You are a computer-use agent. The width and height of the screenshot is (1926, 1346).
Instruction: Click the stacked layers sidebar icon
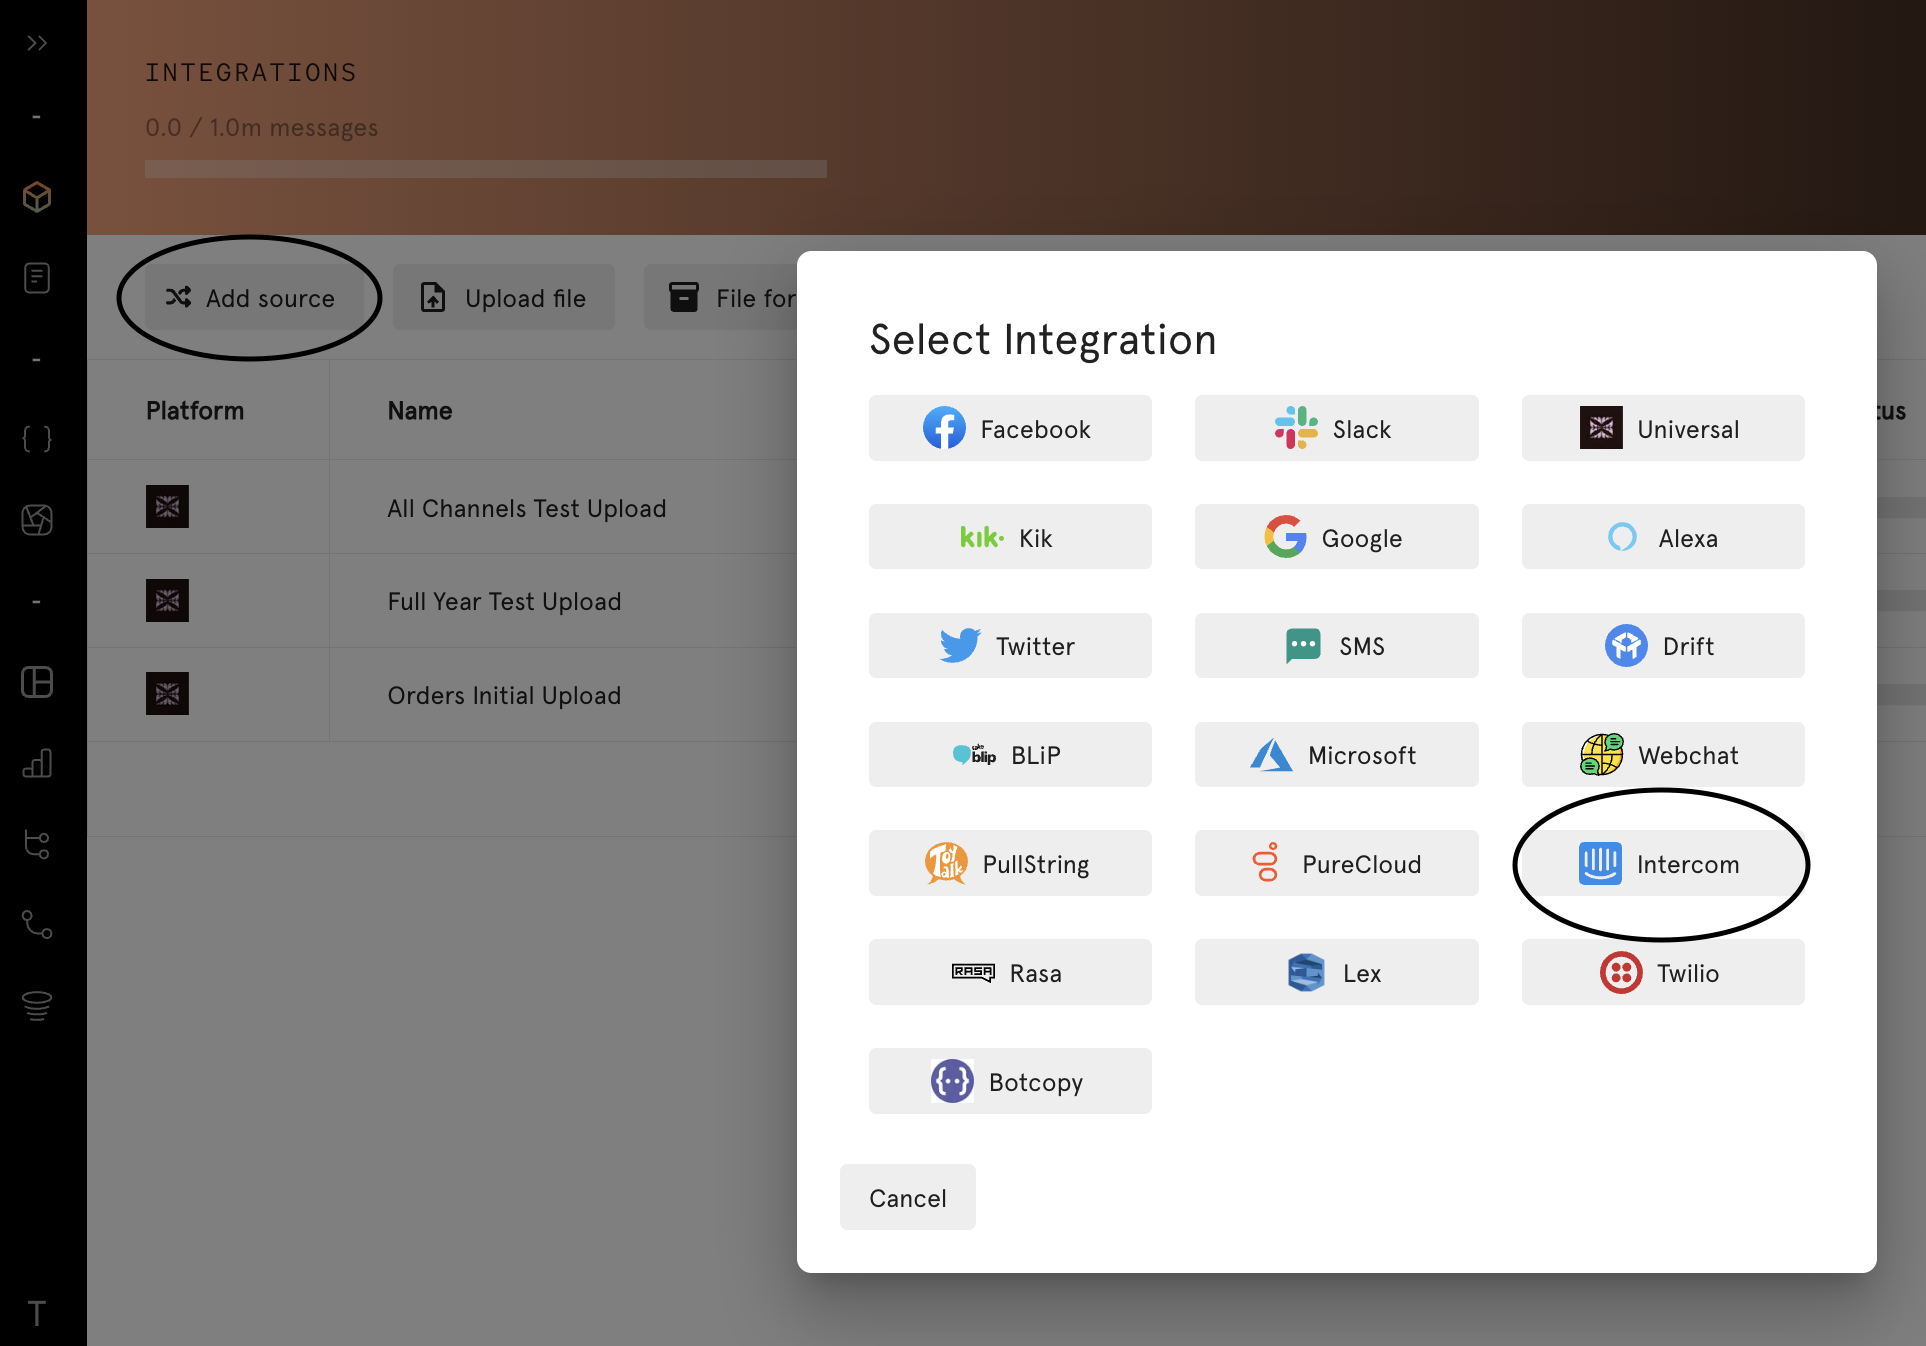pyautogui.click(x=37, y=1005)
